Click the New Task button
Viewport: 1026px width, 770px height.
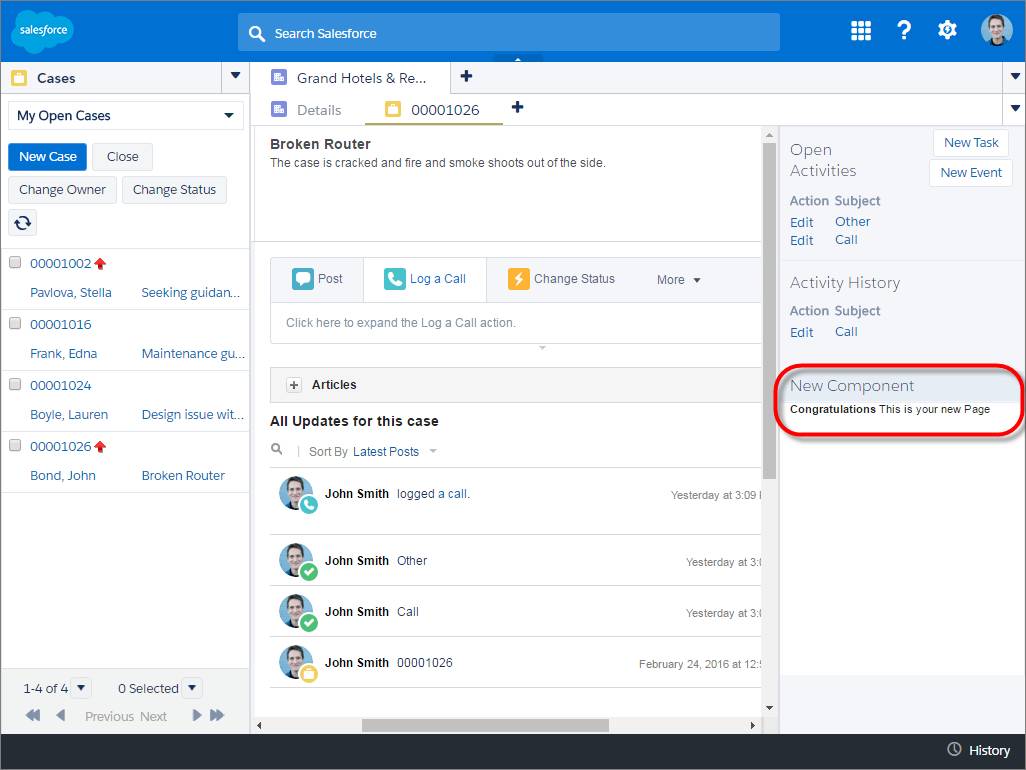[x=970, y=143]
